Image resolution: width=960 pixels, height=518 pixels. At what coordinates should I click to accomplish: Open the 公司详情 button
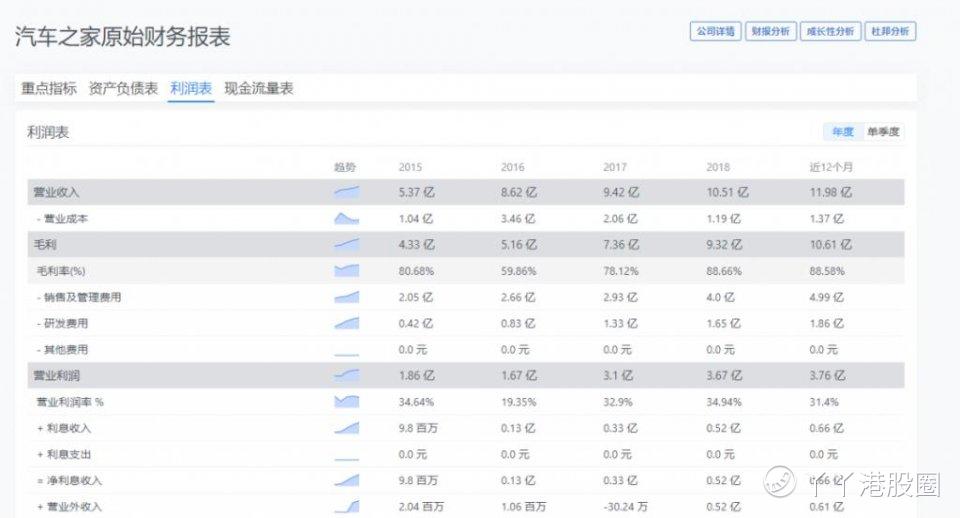coord(715,31)
